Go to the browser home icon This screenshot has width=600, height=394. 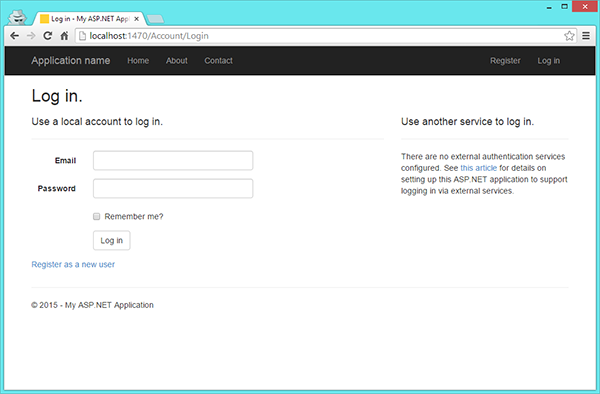pyautogui.click(x=64, y=36)
